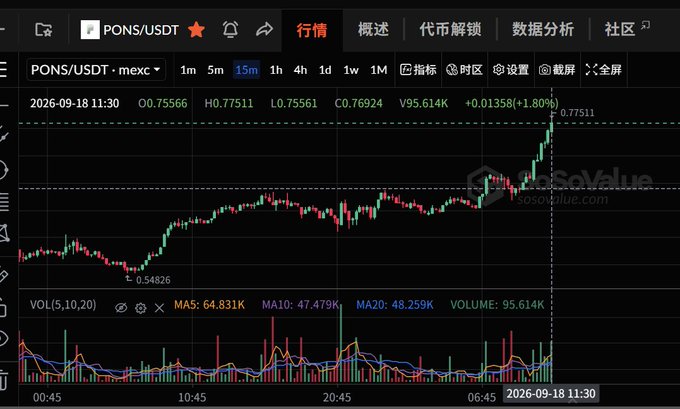680x409 pixels.
Task: Open the watchlist folder icon
Action: 43,30
